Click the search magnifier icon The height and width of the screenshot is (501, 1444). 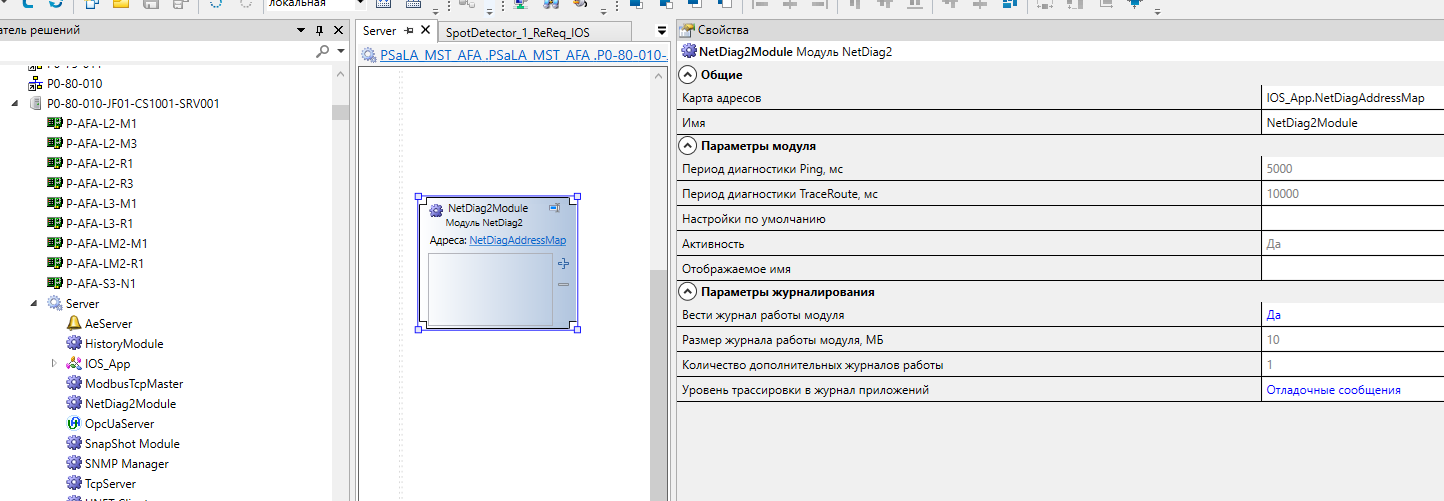click(x=323, y=50)
